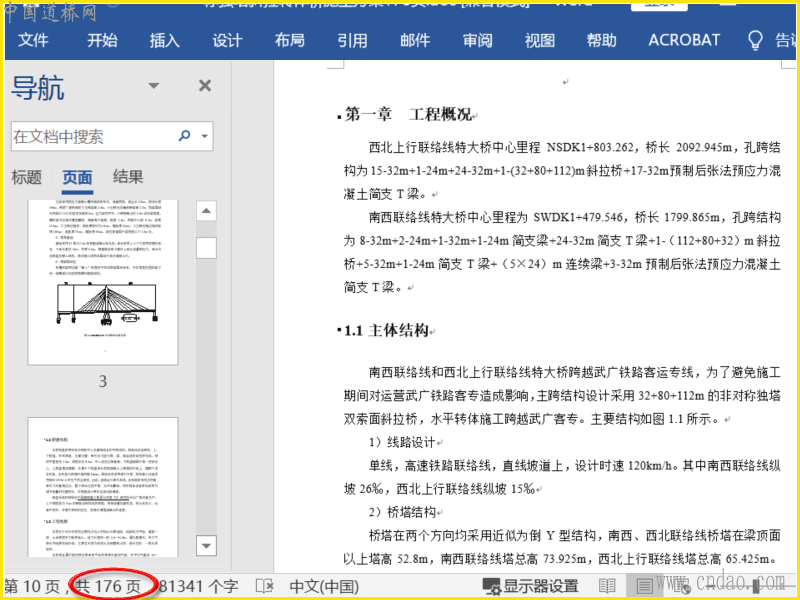
Task: Open the 插入 ribbon tab
Action: (164, 40)
